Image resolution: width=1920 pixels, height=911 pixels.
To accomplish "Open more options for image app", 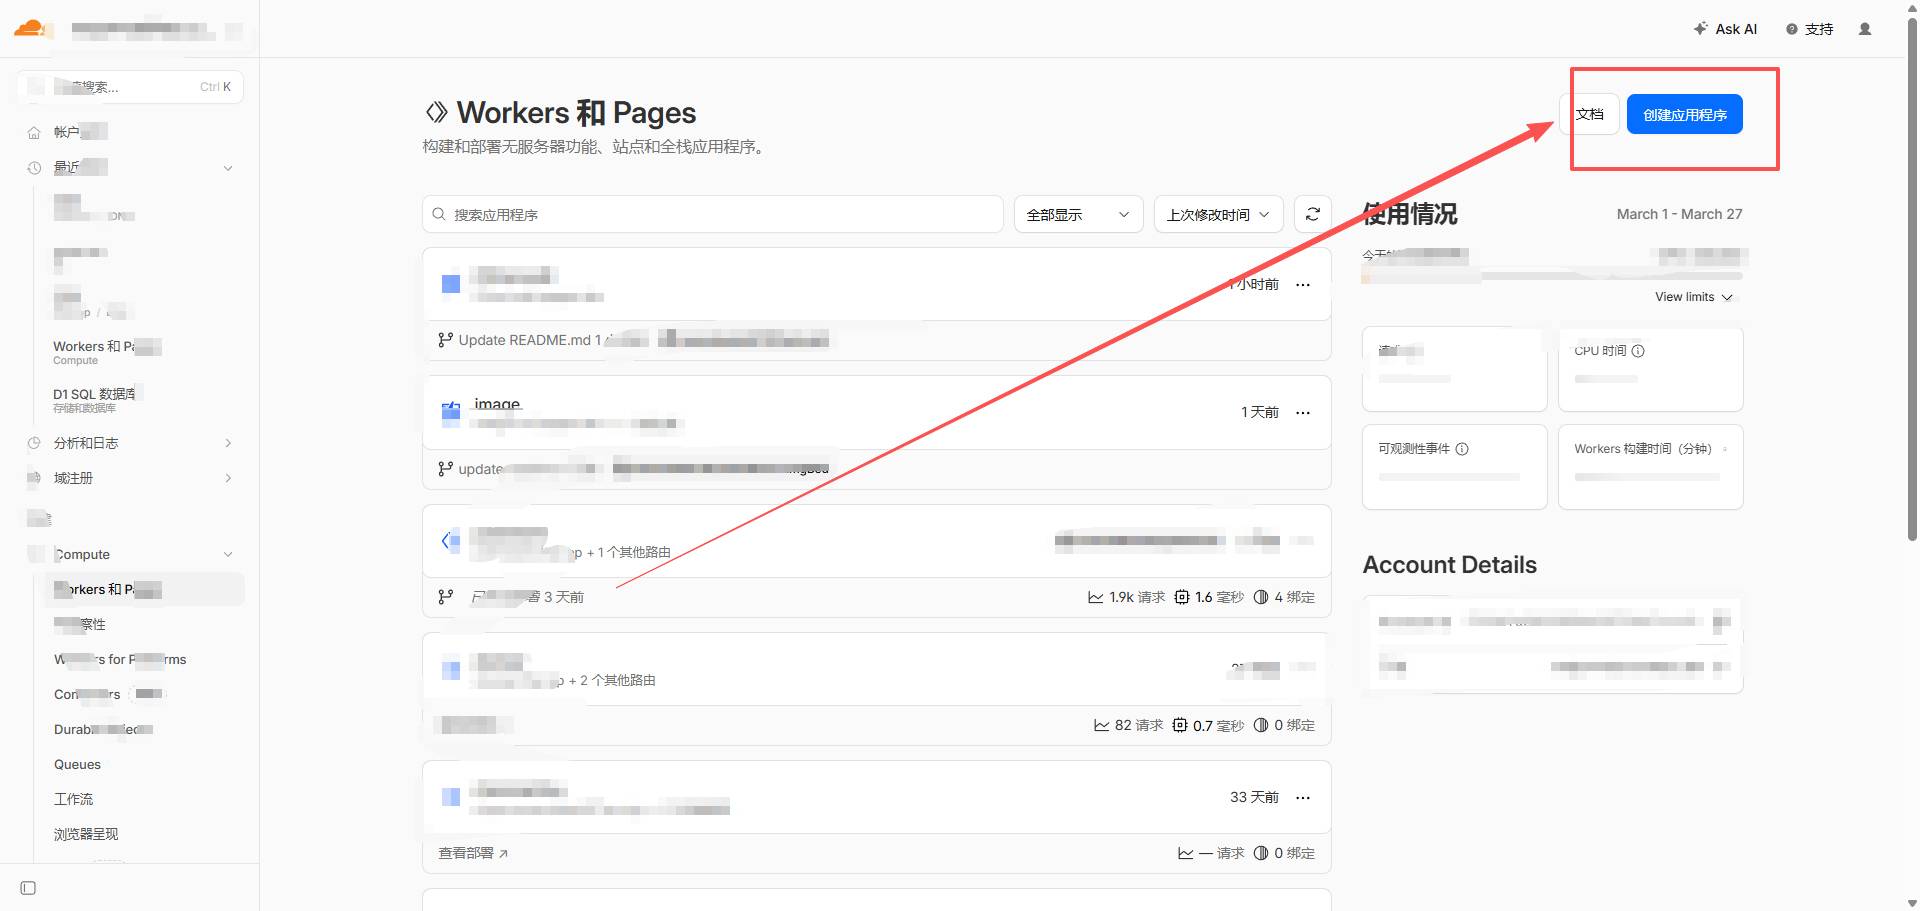I will [1303, 413].
